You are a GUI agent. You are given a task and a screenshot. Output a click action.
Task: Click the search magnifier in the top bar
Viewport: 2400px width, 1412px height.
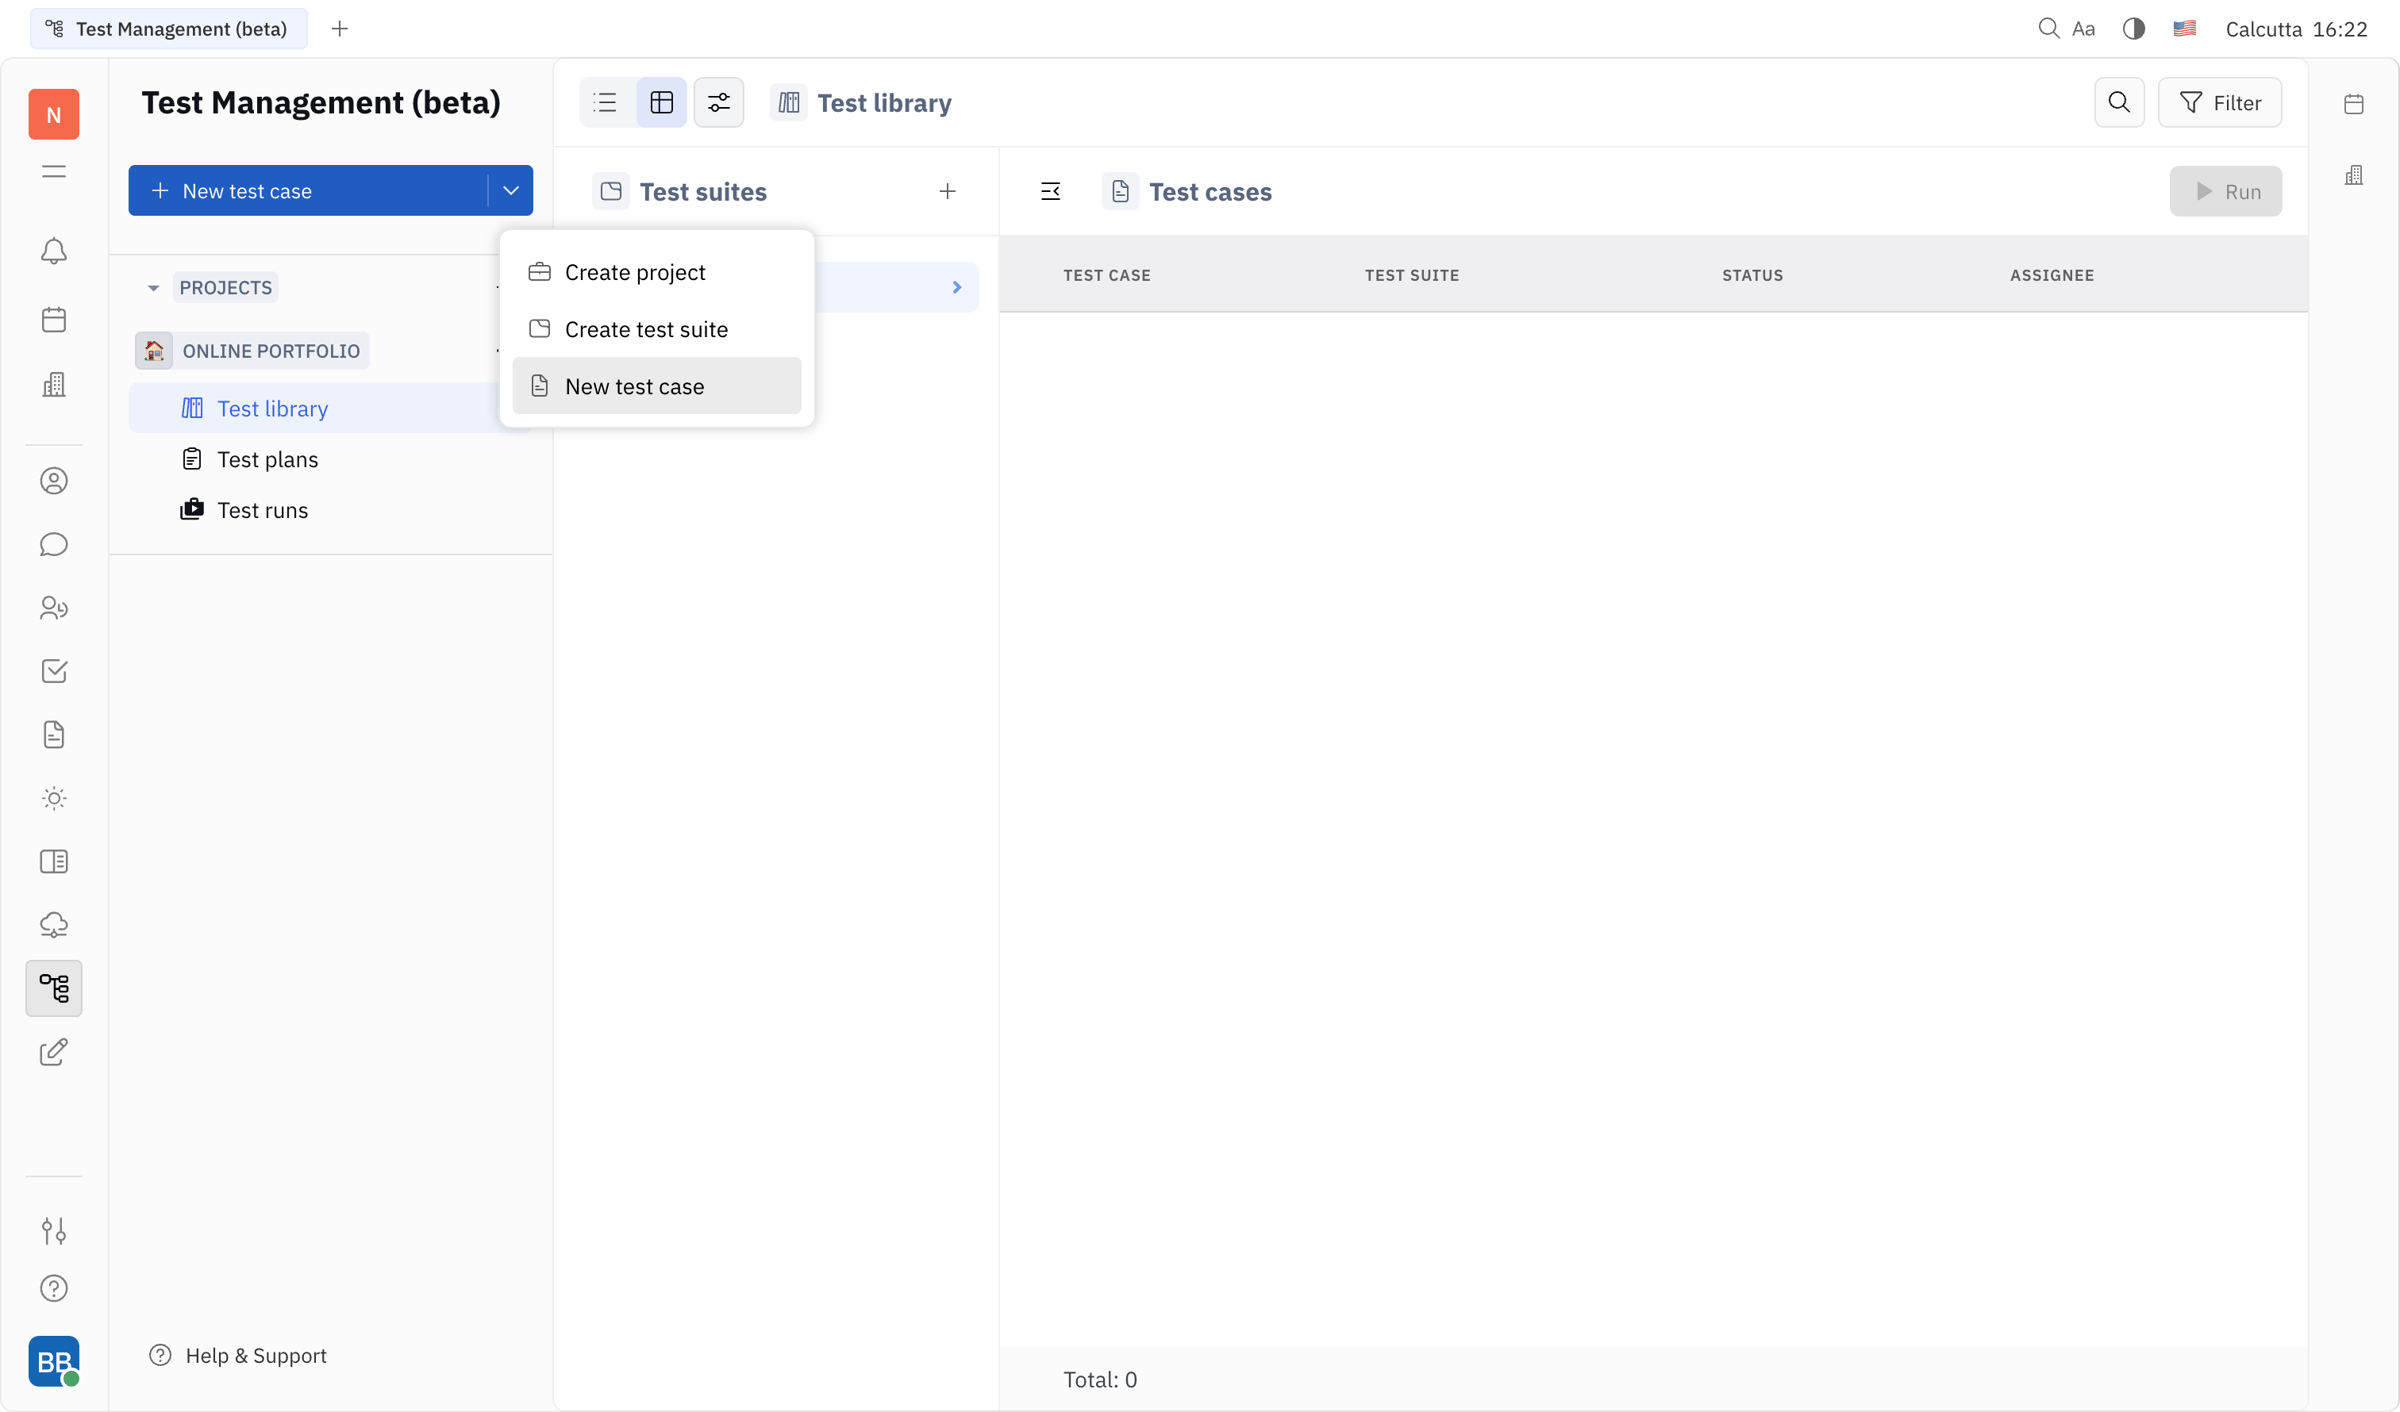[x=2049, y=28]
